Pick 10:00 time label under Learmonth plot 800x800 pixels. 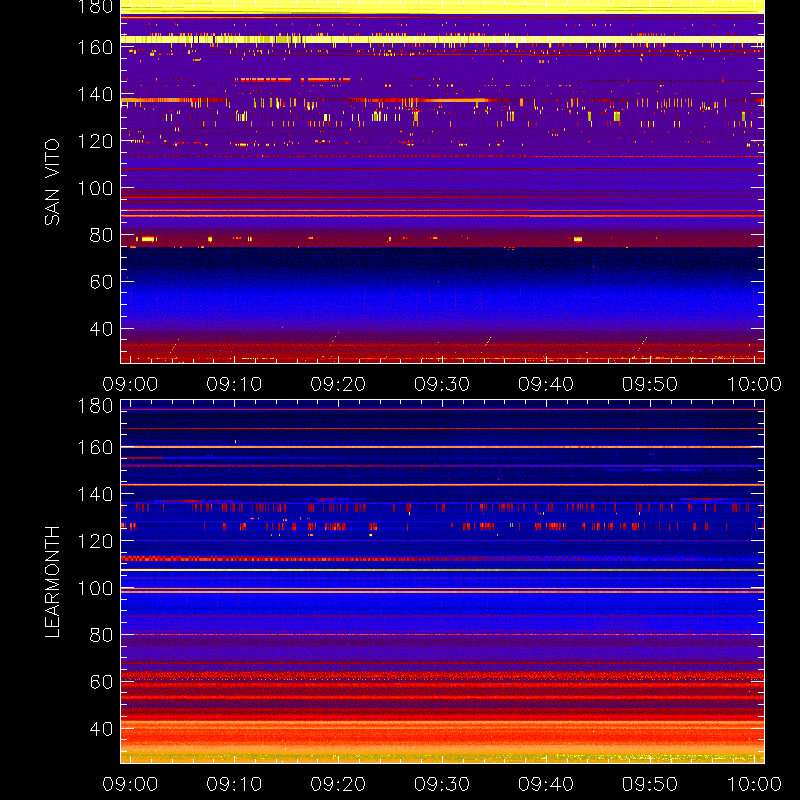[x=754, y=784]
